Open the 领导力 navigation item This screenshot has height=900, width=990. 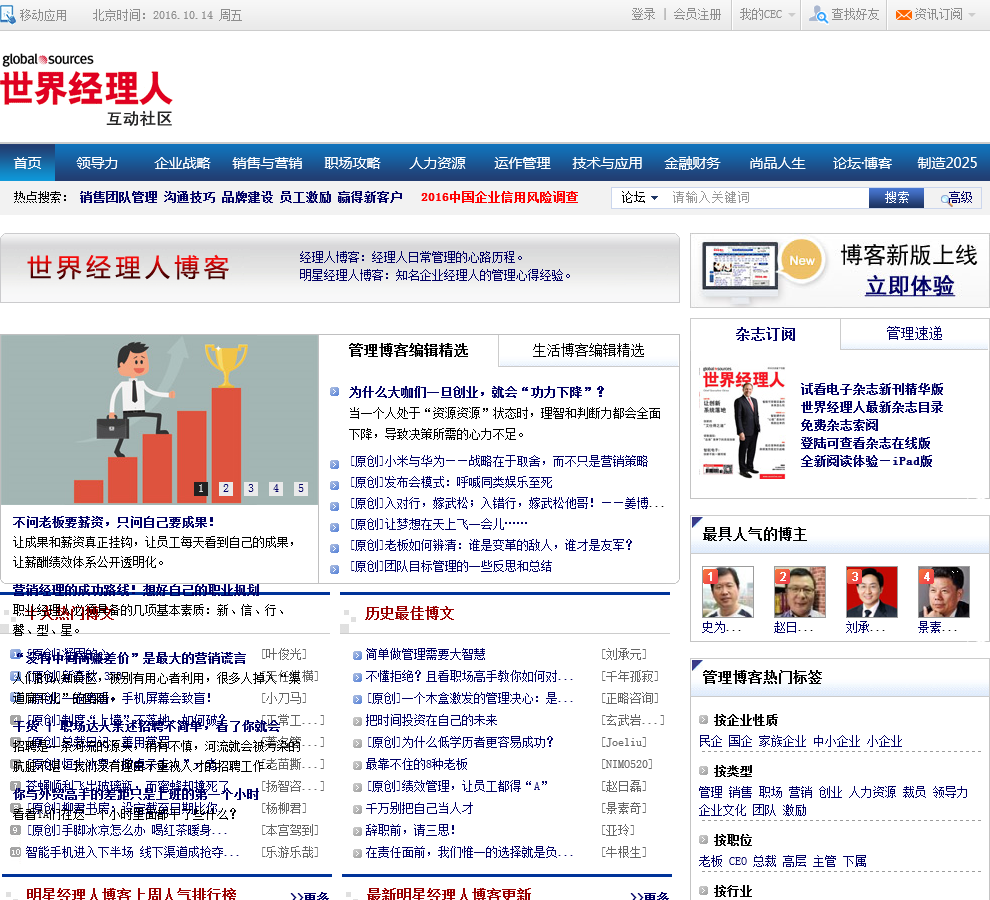pos(97,163)
